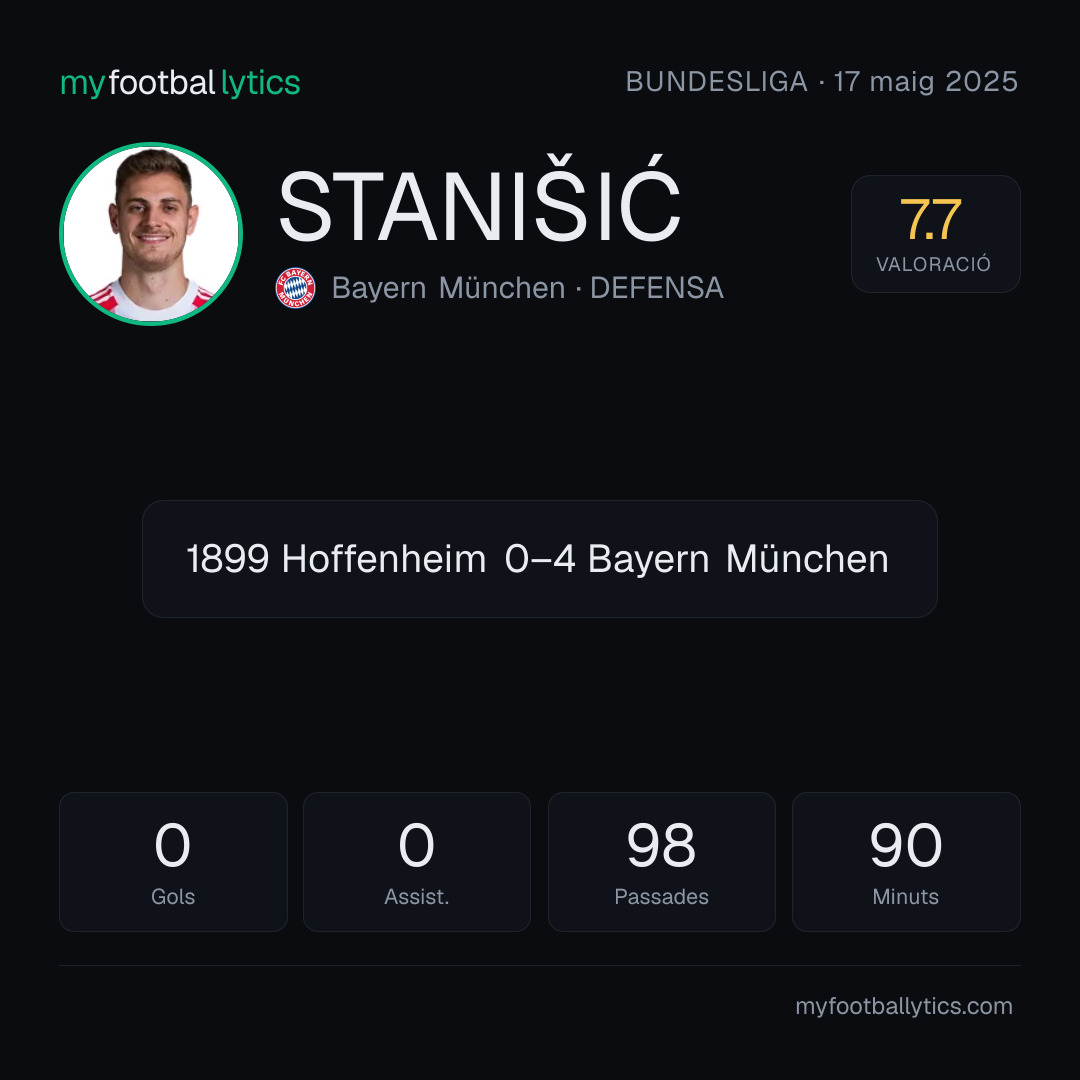Click the Hoffenheim 0–4 Bayern München scoreline
Image resolution: width=1080 pixels, height=1080 pixels.
tap(539, 559)
